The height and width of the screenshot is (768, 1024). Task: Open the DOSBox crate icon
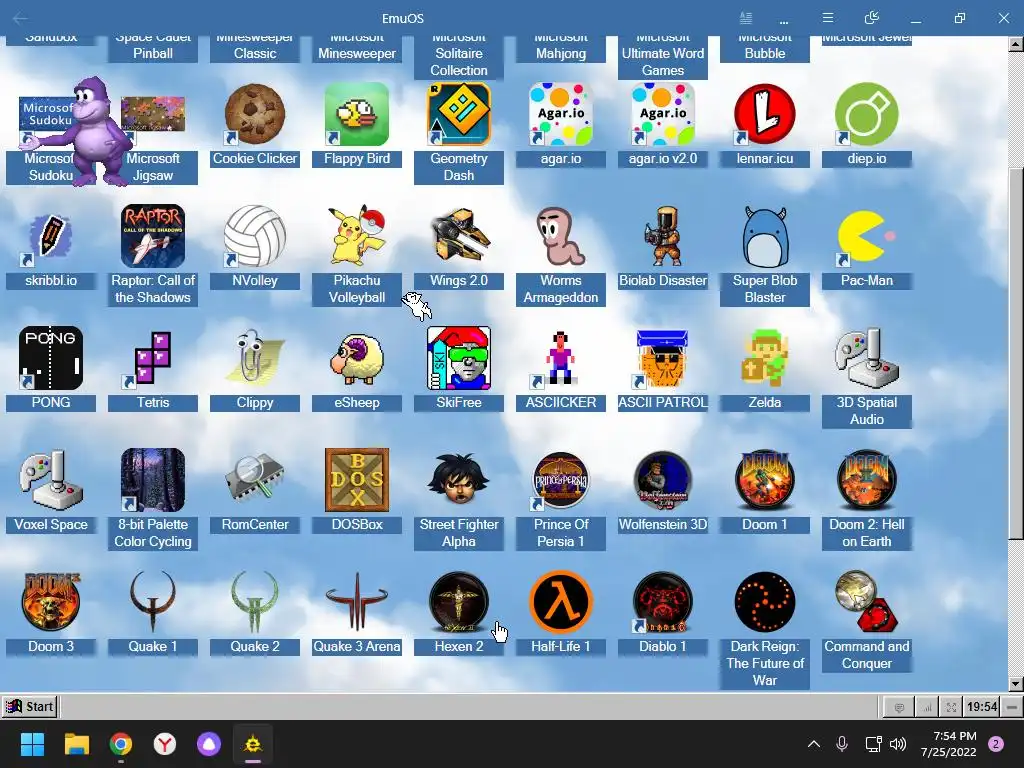click(357, 481)
